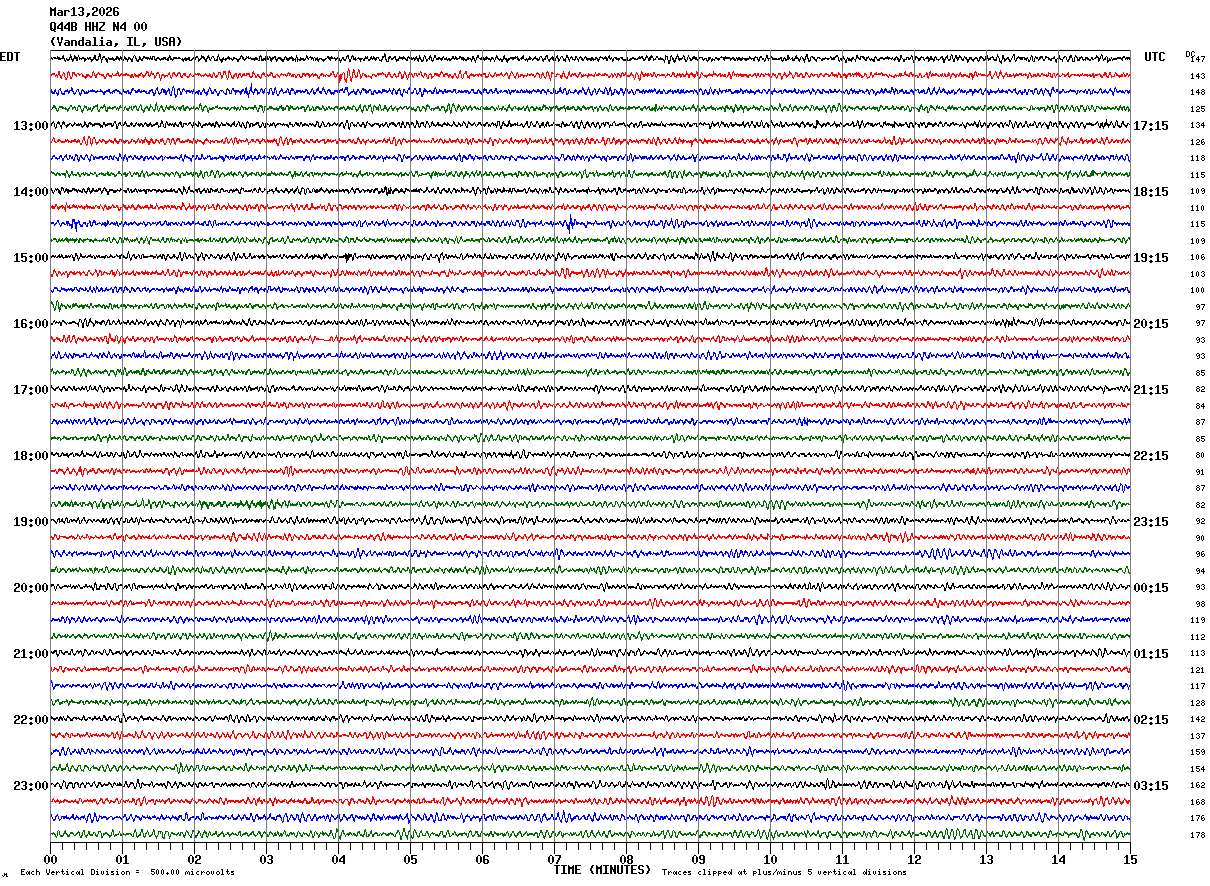1210x886 pixels.
Task: Click the 18:00 EDT row label
Action: tap(30, 456)
